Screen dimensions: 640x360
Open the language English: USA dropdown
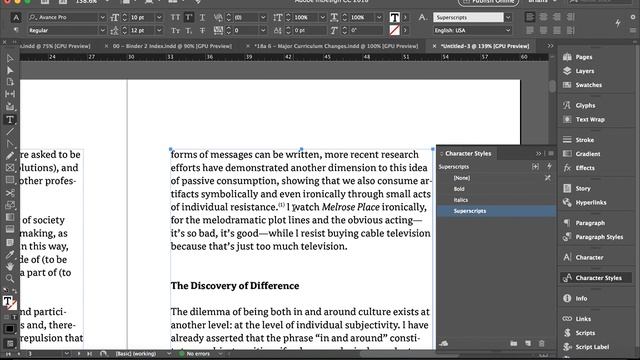(x=508, y=30)
